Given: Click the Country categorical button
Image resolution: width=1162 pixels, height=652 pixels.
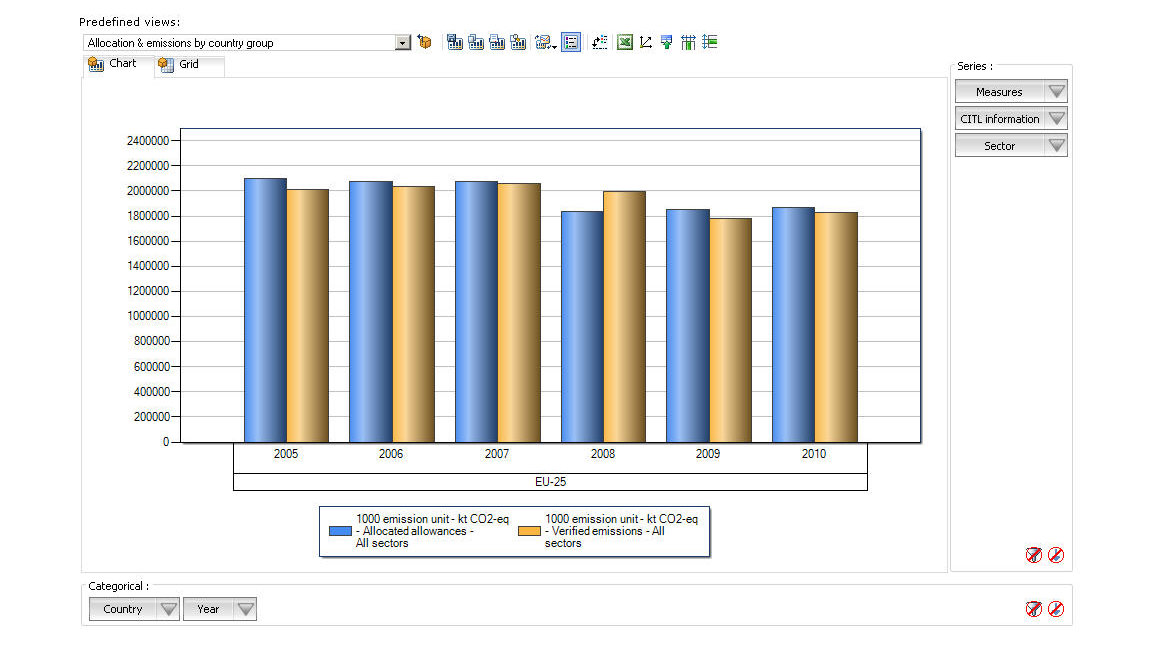Looking at the screenshot, I should pos(123,609).
